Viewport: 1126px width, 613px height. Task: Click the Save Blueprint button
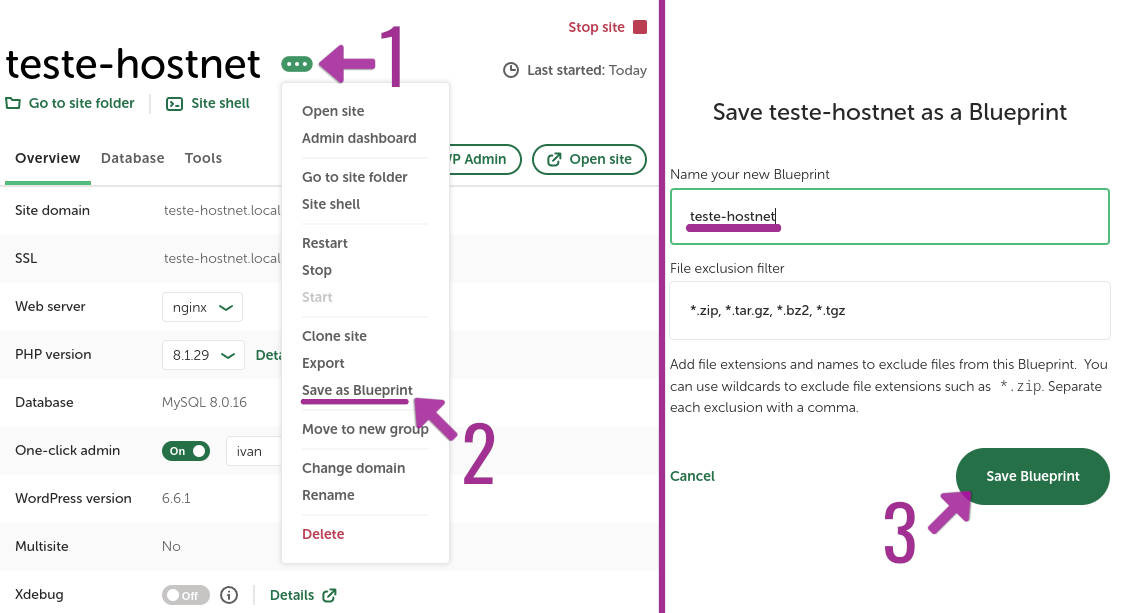click(x=1033, y=477)
